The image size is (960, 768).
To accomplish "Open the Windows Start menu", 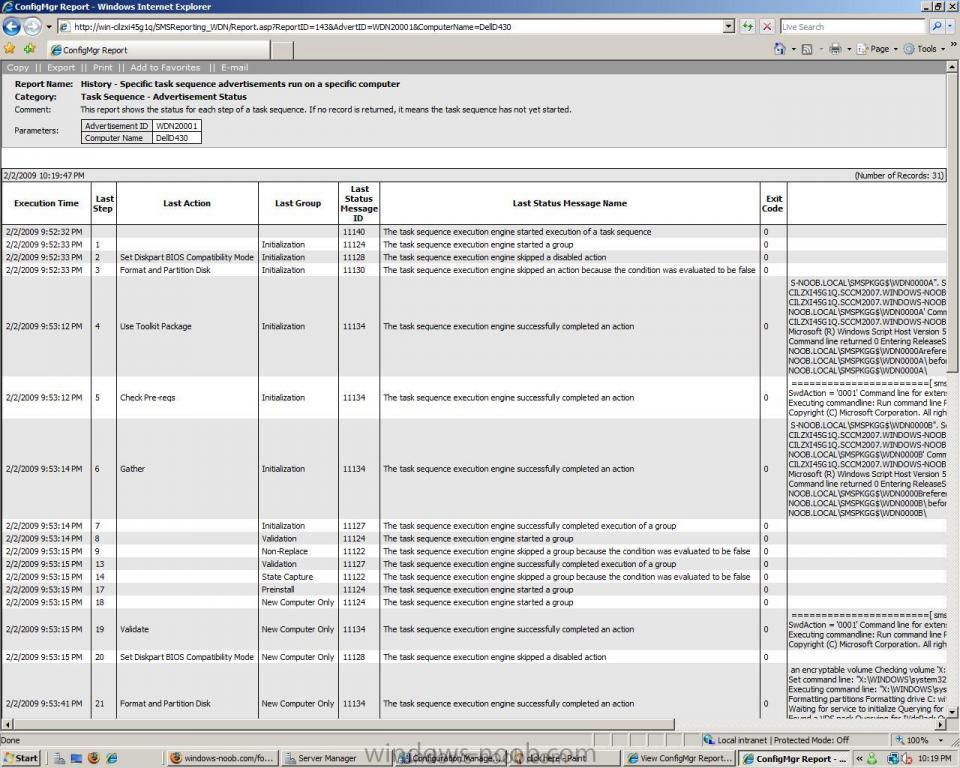I will pyautogui.click(x=21, y=758).
